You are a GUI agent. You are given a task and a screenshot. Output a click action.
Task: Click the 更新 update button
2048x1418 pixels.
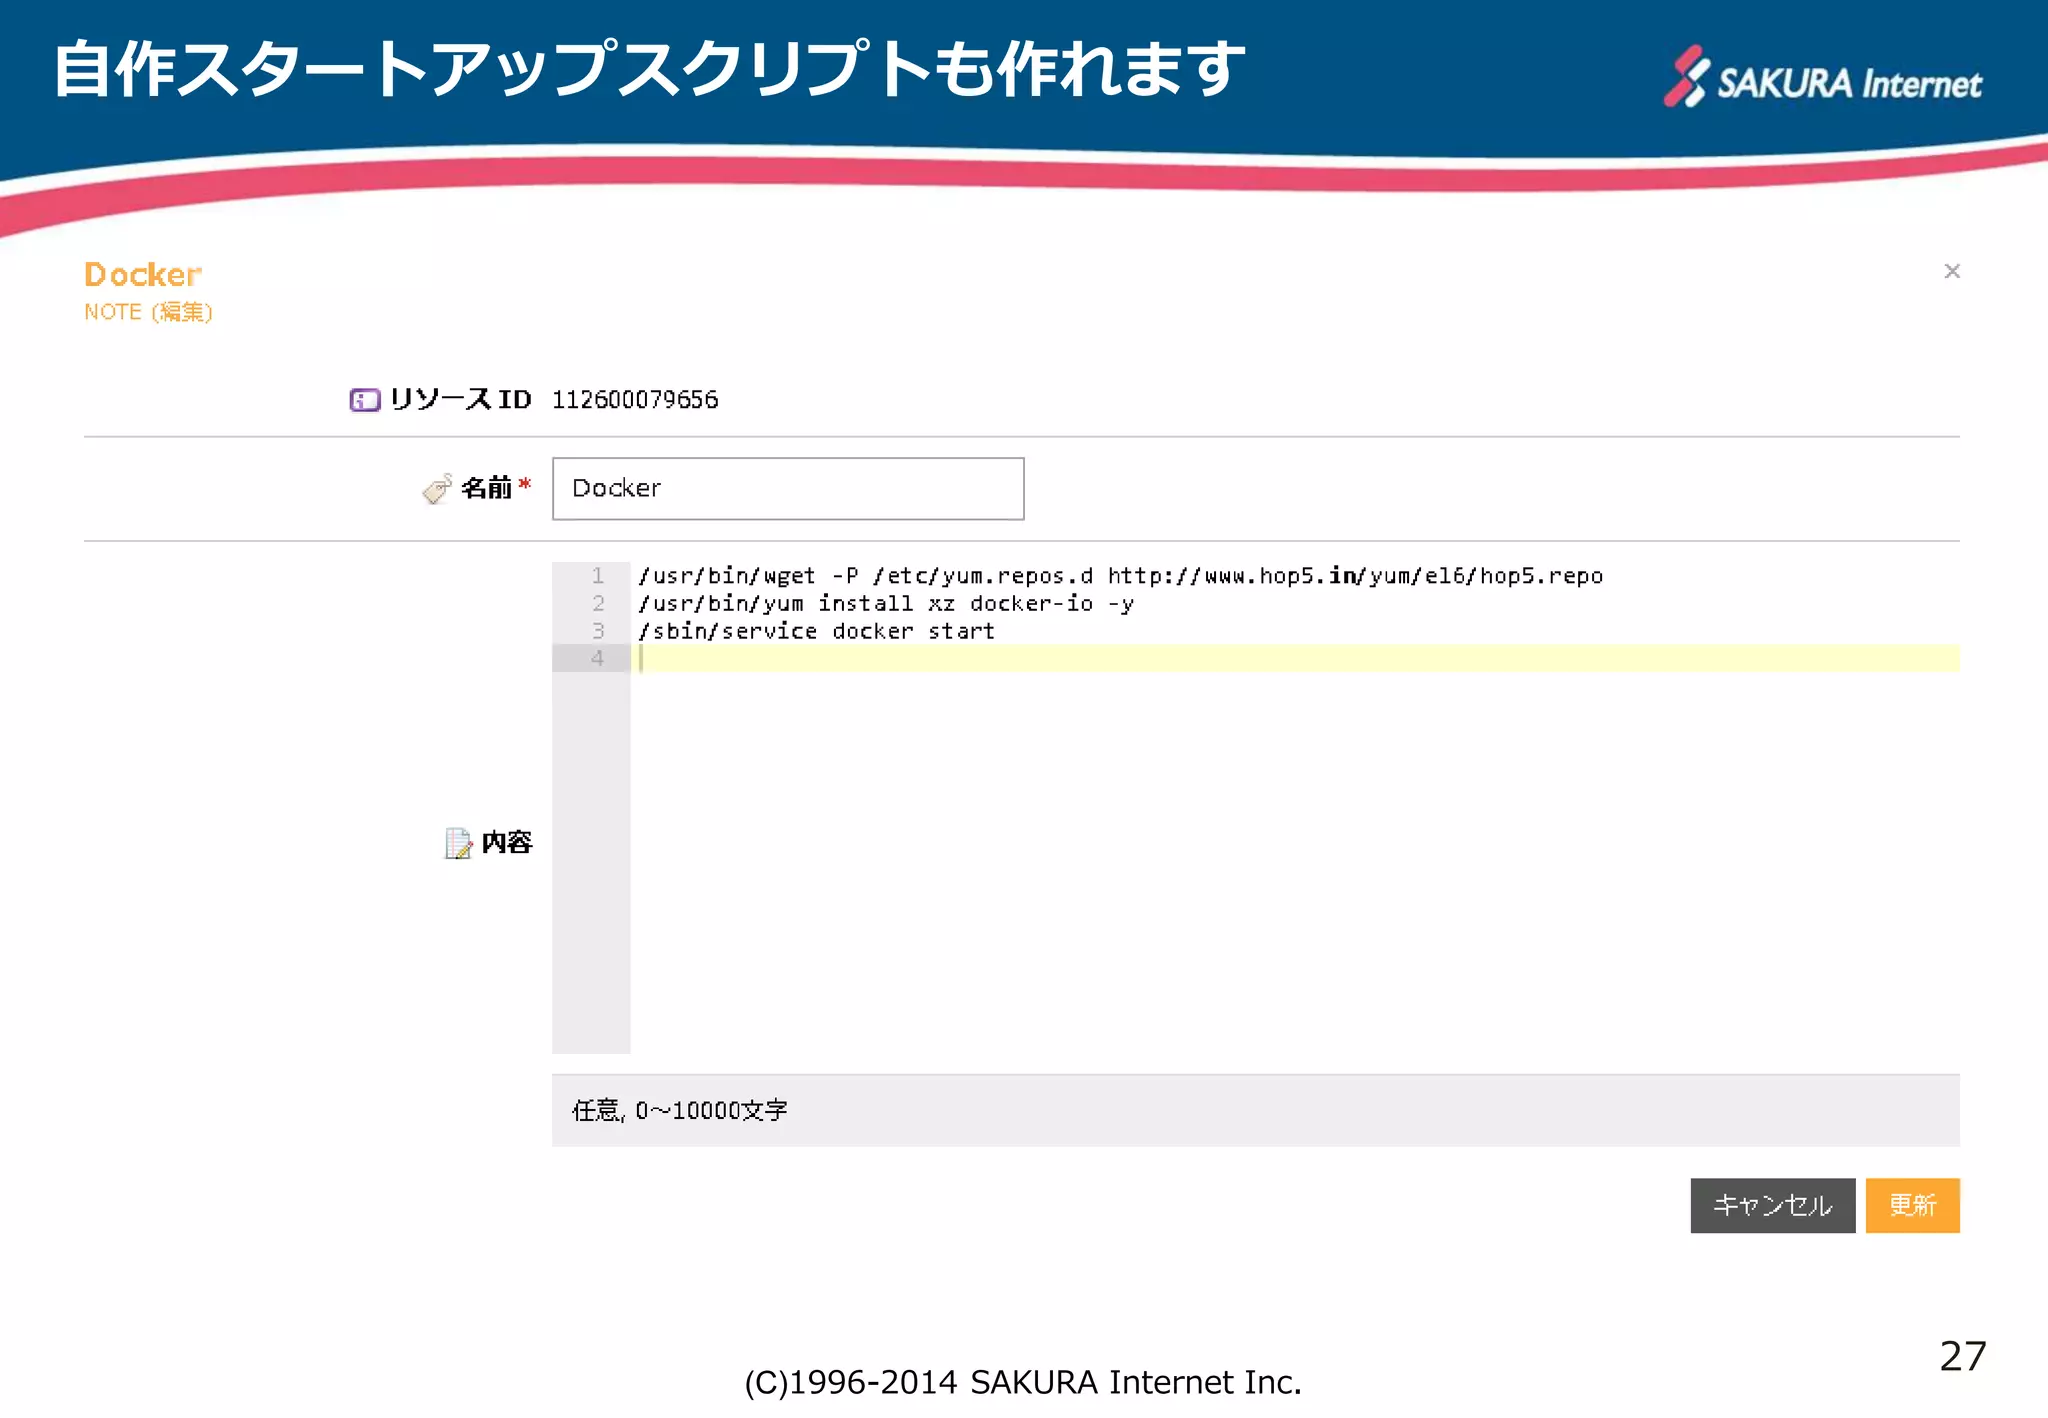[1912, 1205]
